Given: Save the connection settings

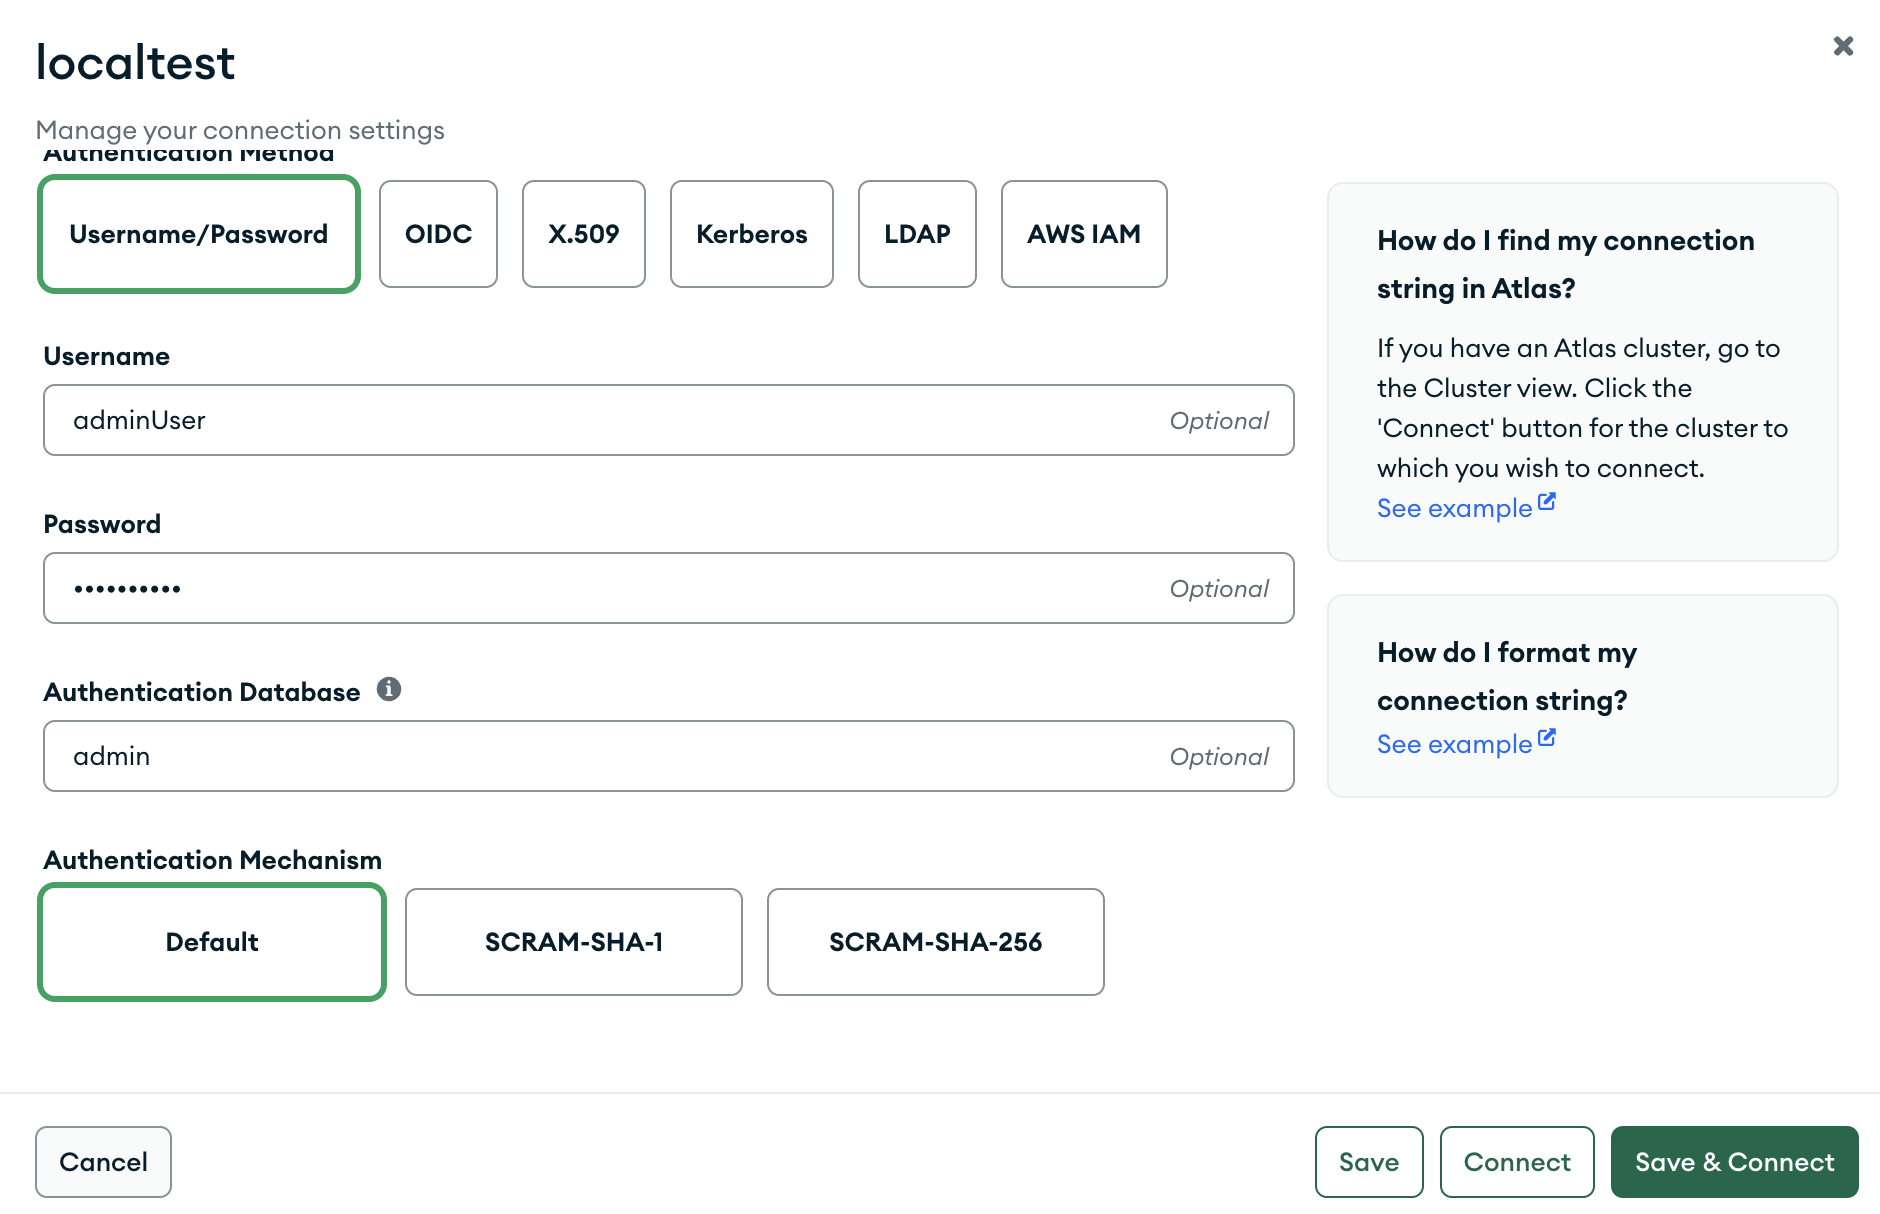Looking at the screenshot, I should 1369,1161.
